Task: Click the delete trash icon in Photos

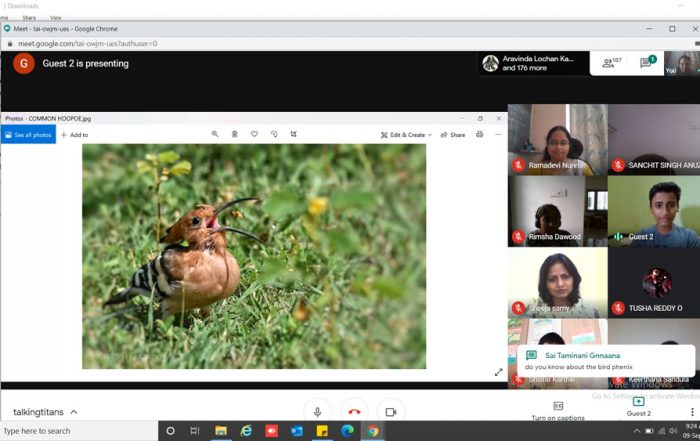Action: pyautogui.click(x=235, y=134)
